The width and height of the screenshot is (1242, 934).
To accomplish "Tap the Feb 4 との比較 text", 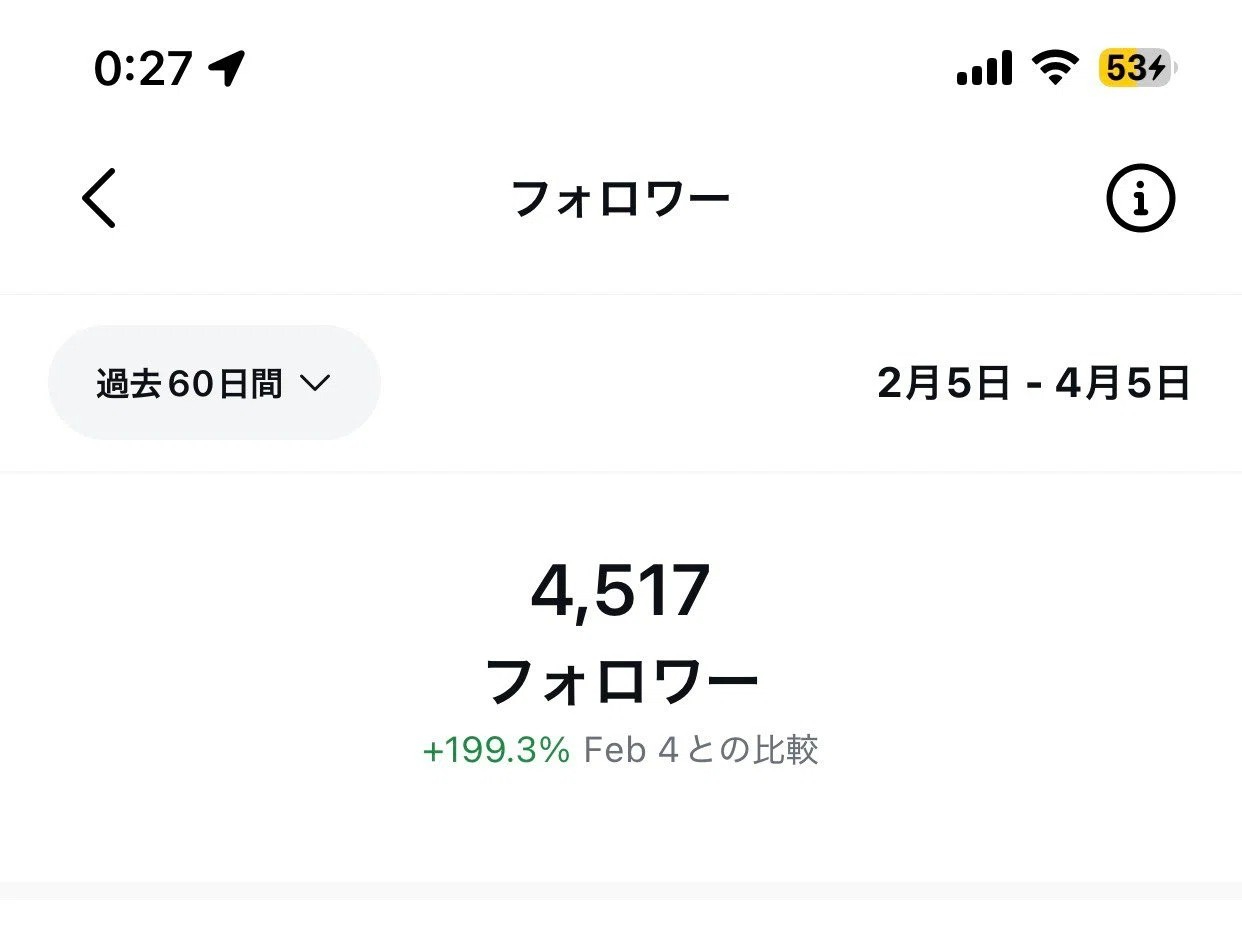I will pos(700,750).
